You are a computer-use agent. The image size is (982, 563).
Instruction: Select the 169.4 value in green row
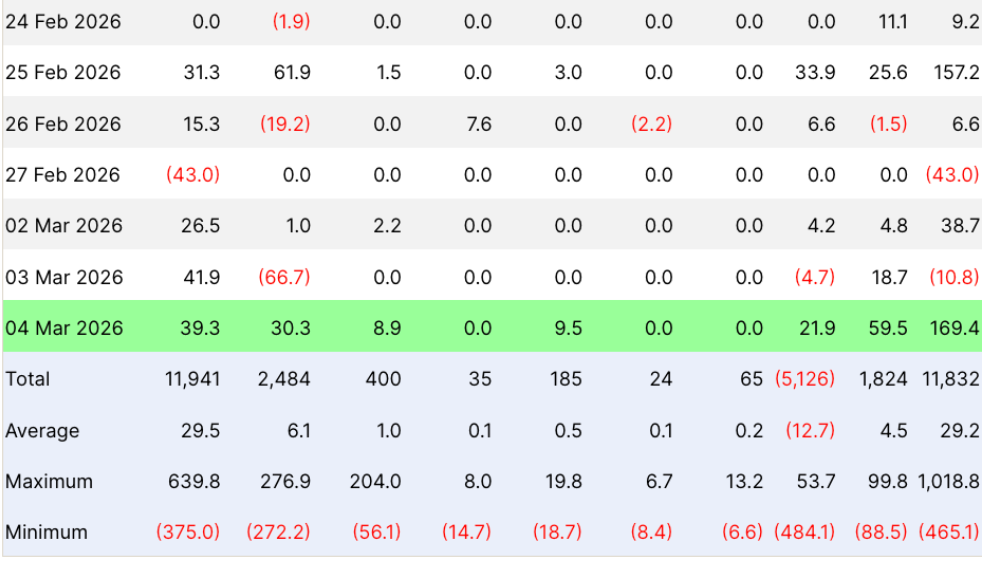(x=954, y=328)
